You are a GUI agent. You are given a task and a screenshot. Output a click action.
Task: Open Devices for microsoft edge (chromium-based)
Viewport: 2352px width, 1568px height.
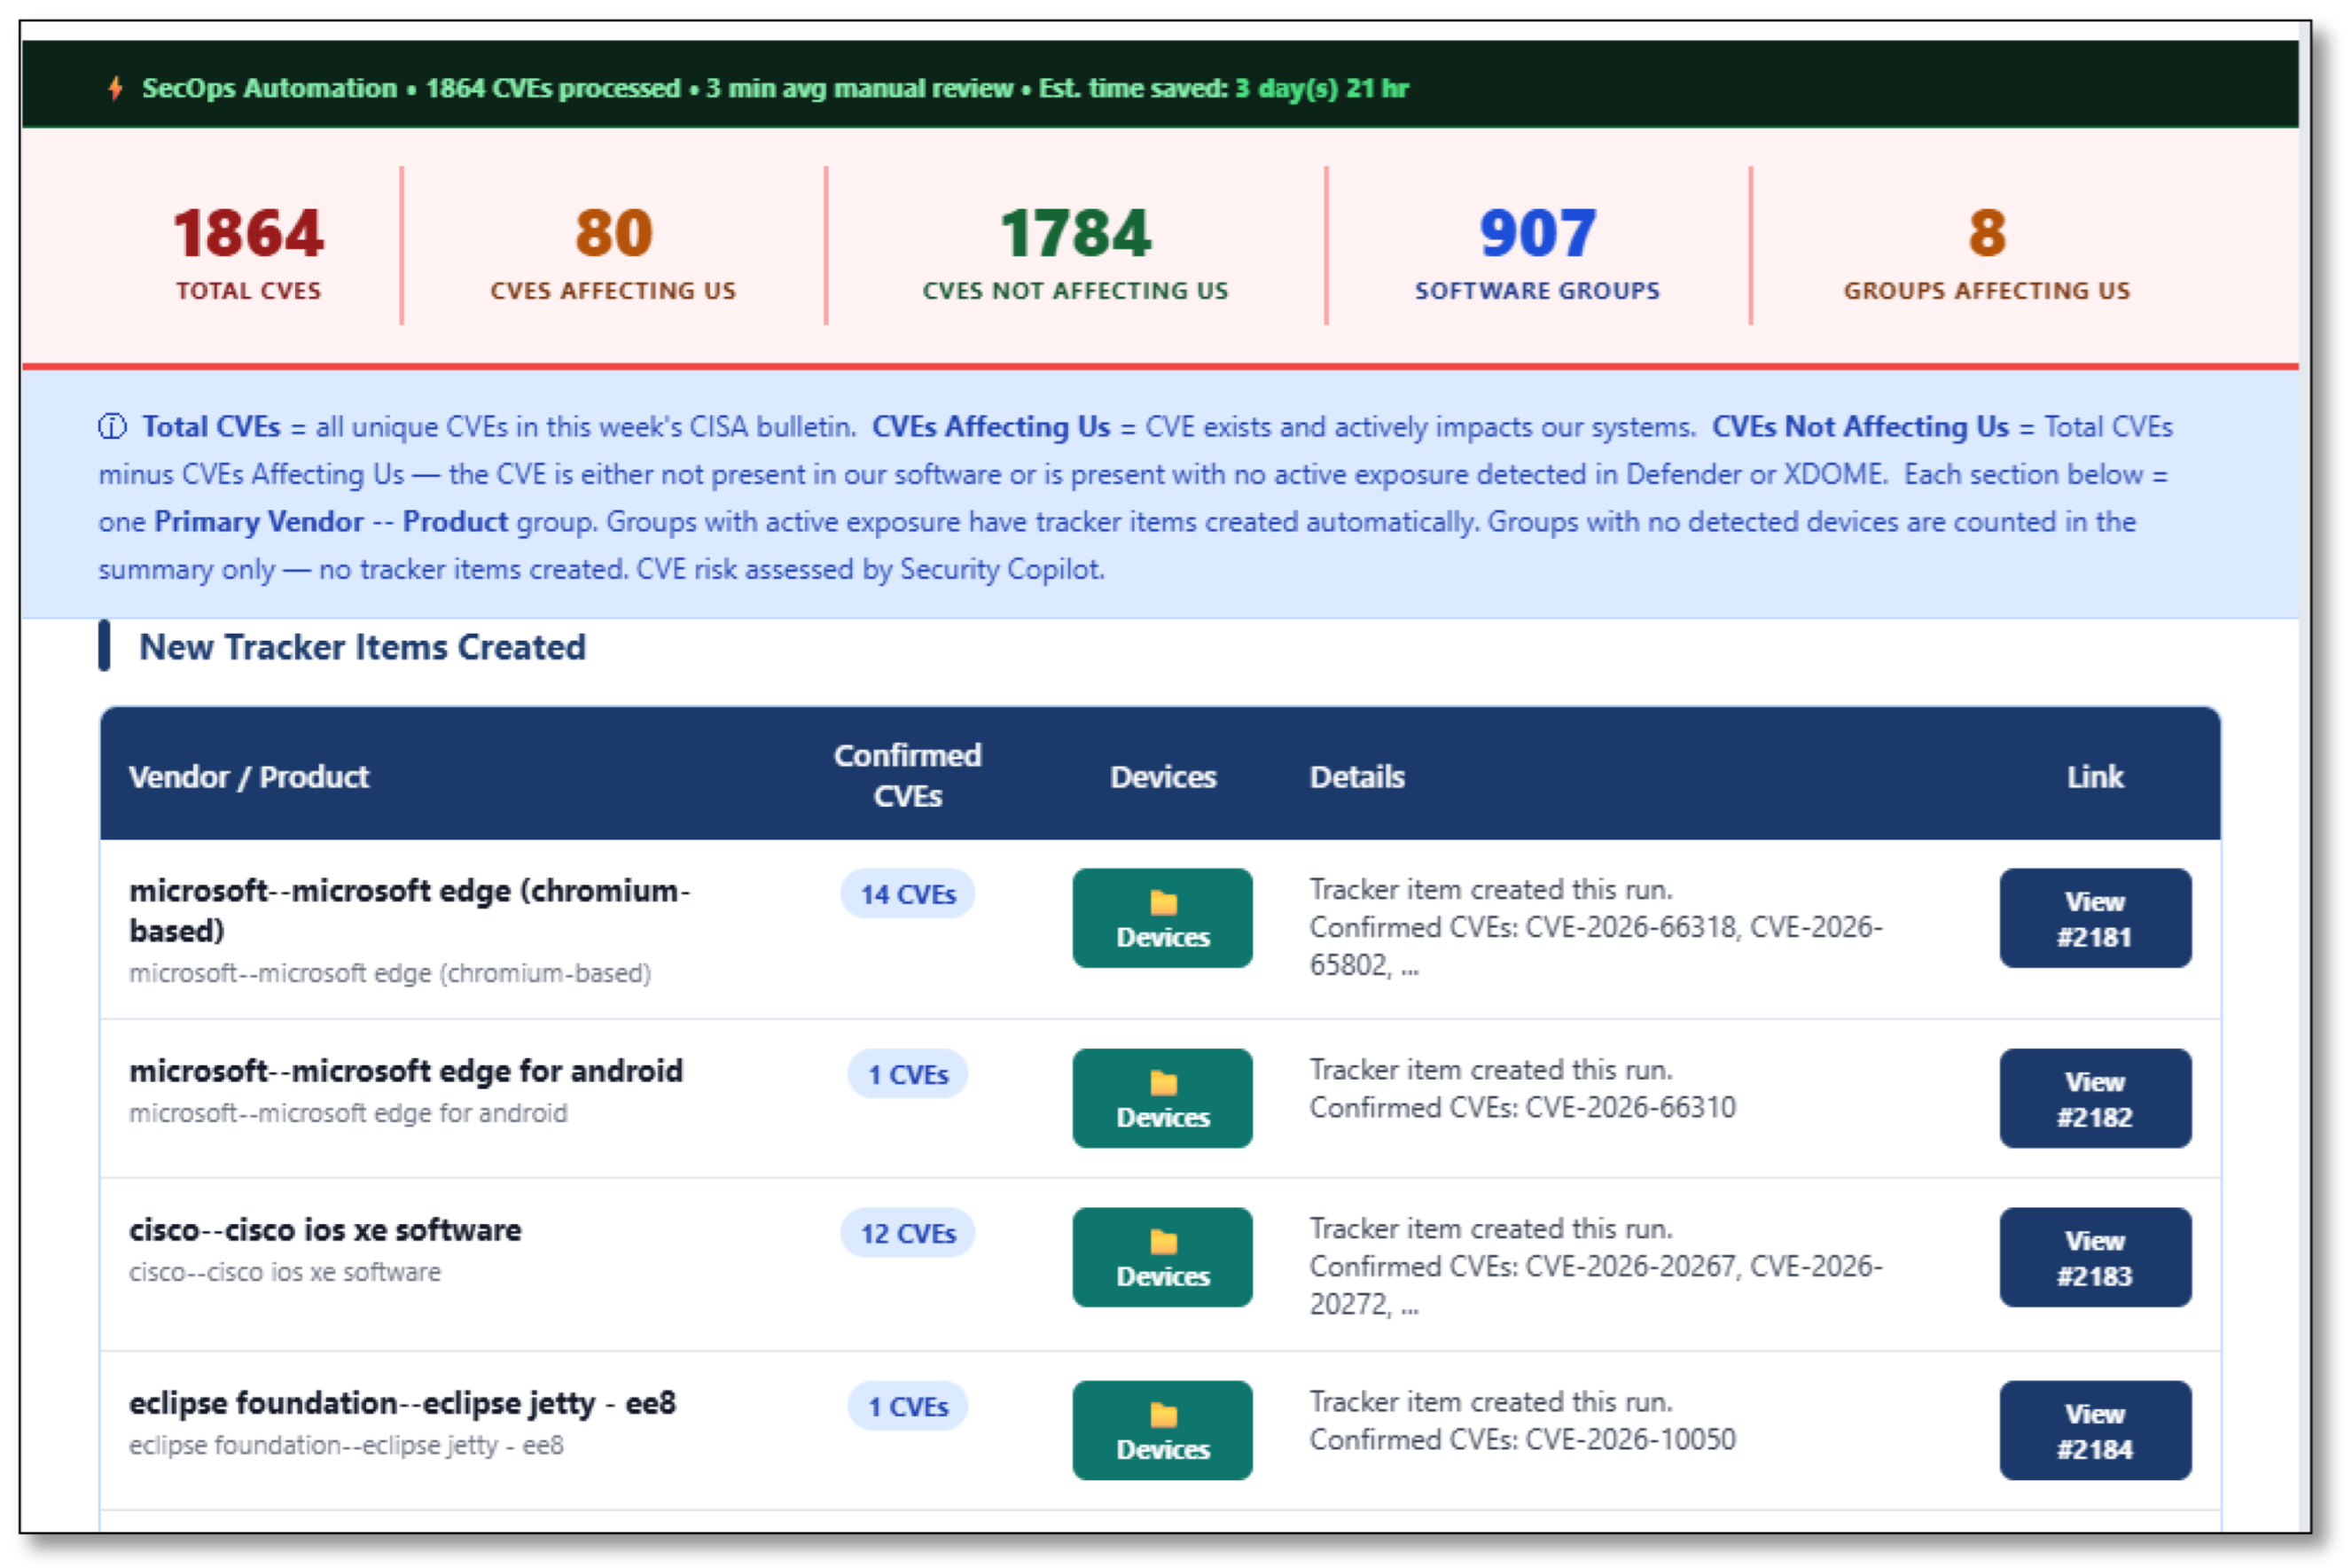pos(1162,918)
